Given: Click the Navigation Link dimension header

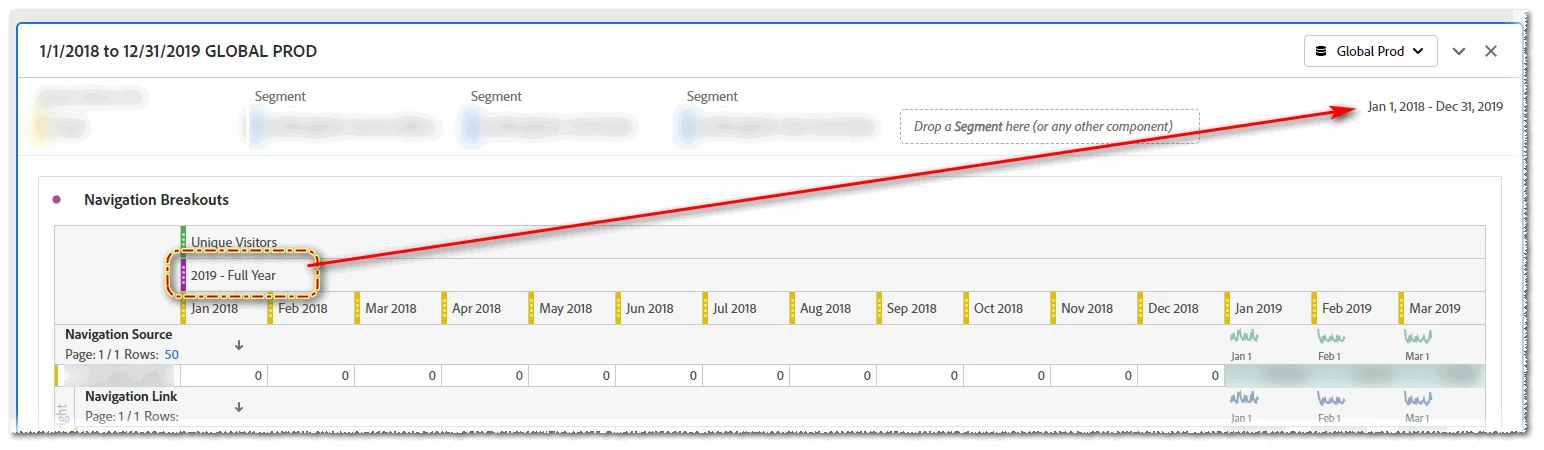Looking at the screenshot, I should click(131, 397).
